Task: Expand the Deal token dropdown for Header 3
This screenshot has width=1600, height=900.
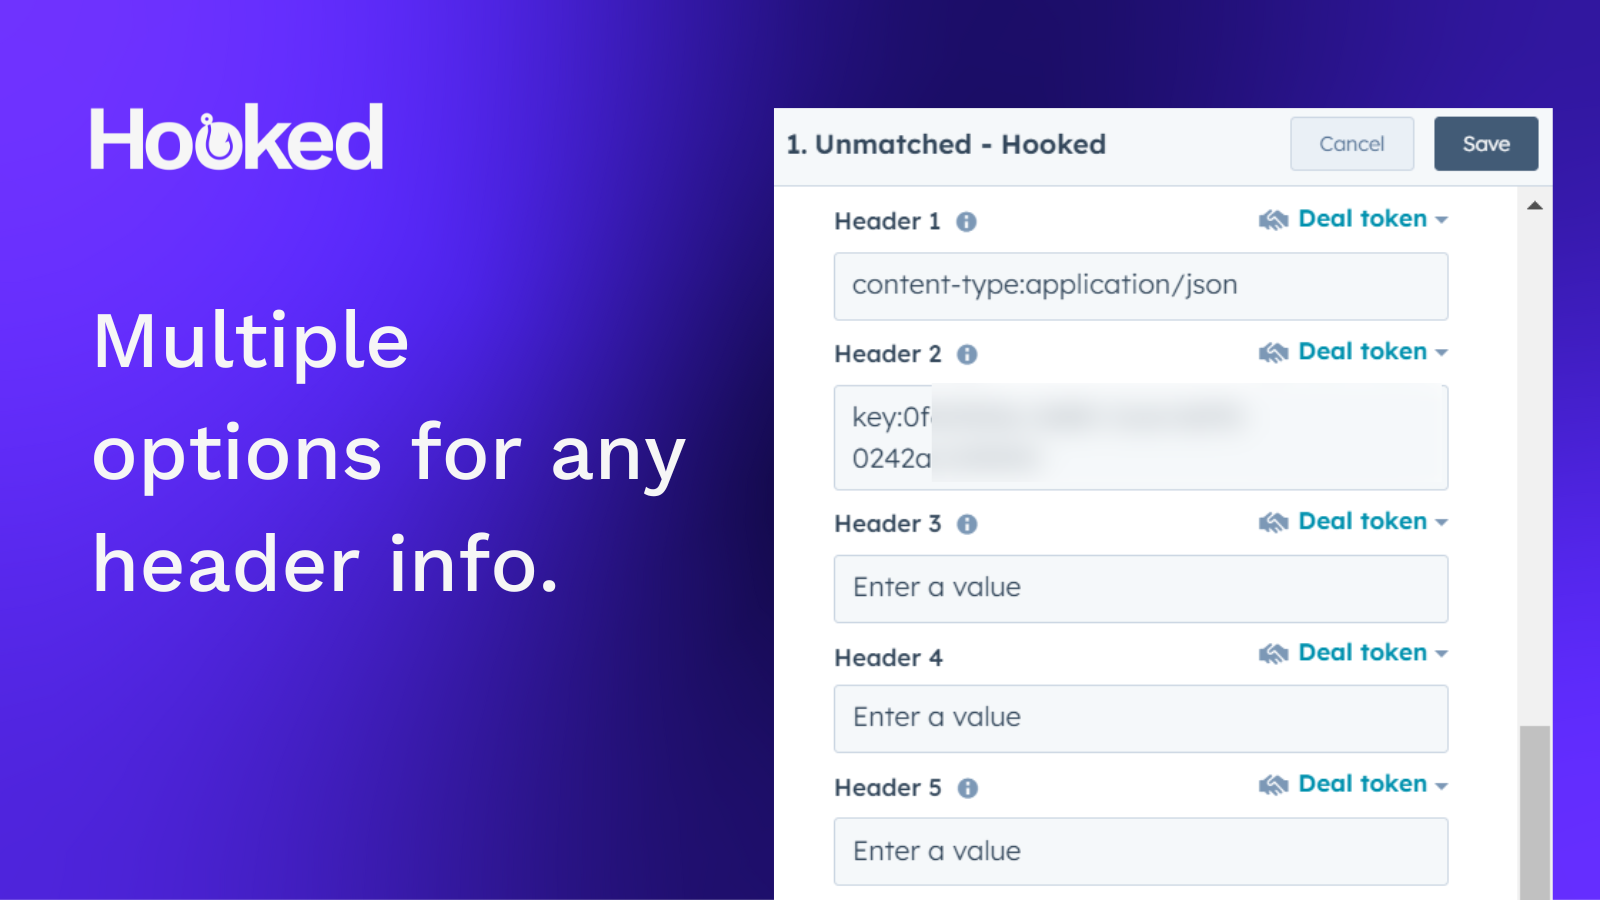Action: [1440, 521]
